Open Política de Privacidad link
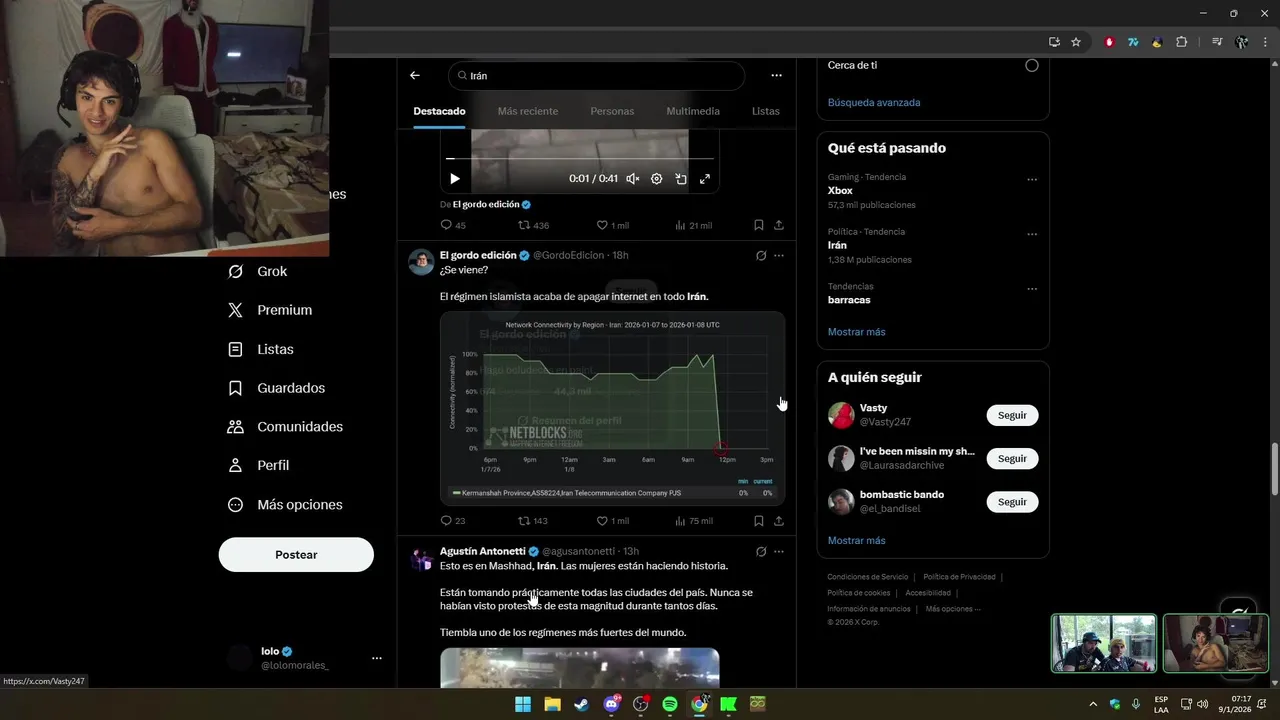 [959, 577]
